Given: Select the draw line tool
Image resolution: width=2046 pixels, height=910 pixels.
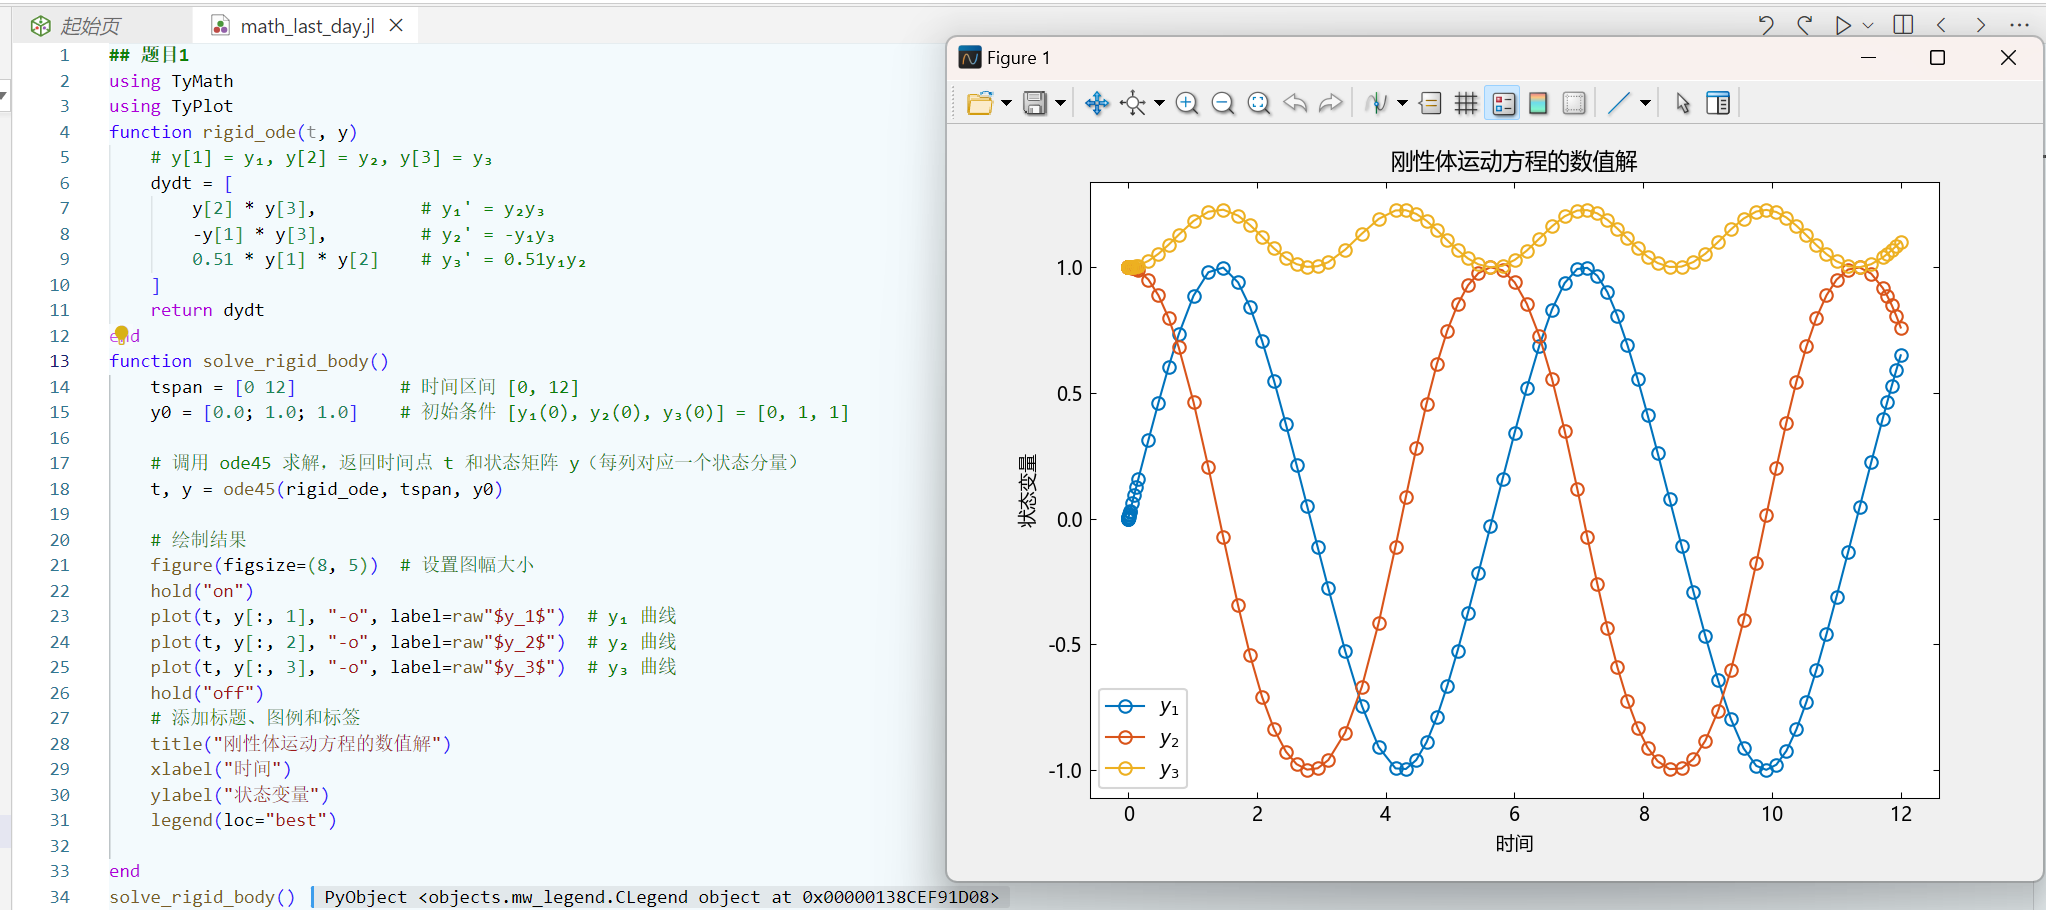Looking at the screenshot, I should coord(1619,103).
